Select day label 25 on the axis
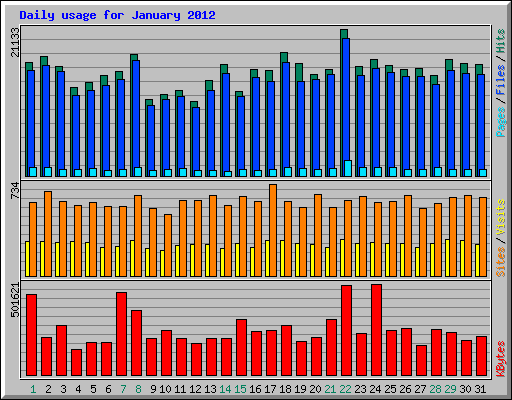Viewport: 512px width, 400px height. point(390,389)
